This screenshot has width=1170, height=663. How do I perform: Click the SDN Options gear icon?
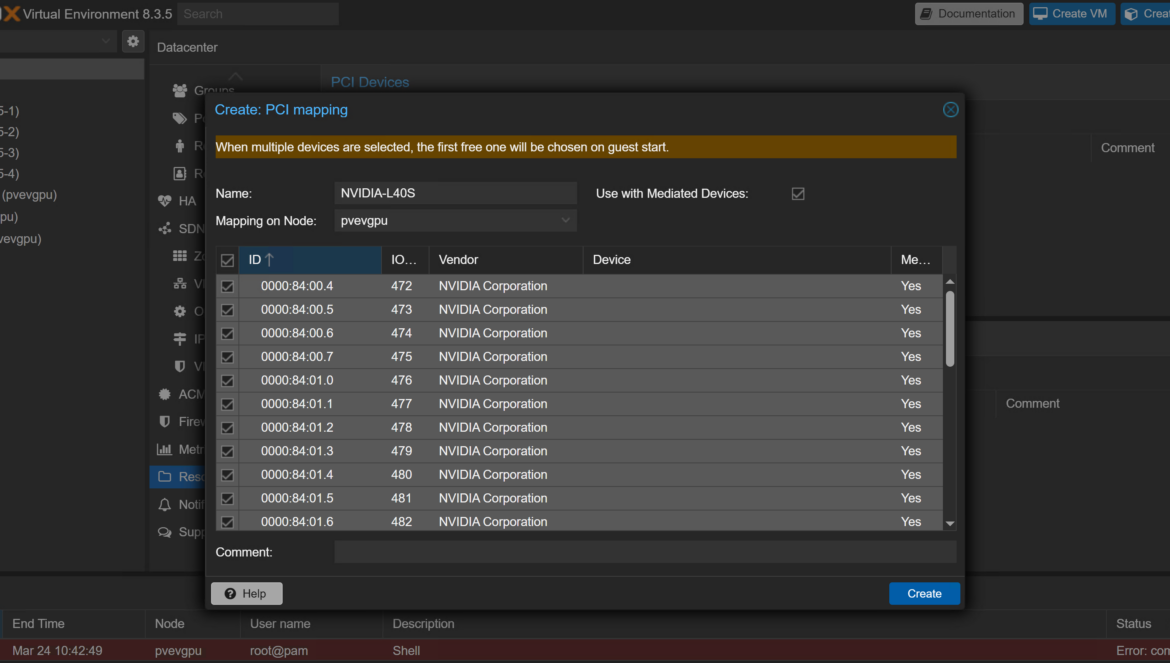click(180, 311)
